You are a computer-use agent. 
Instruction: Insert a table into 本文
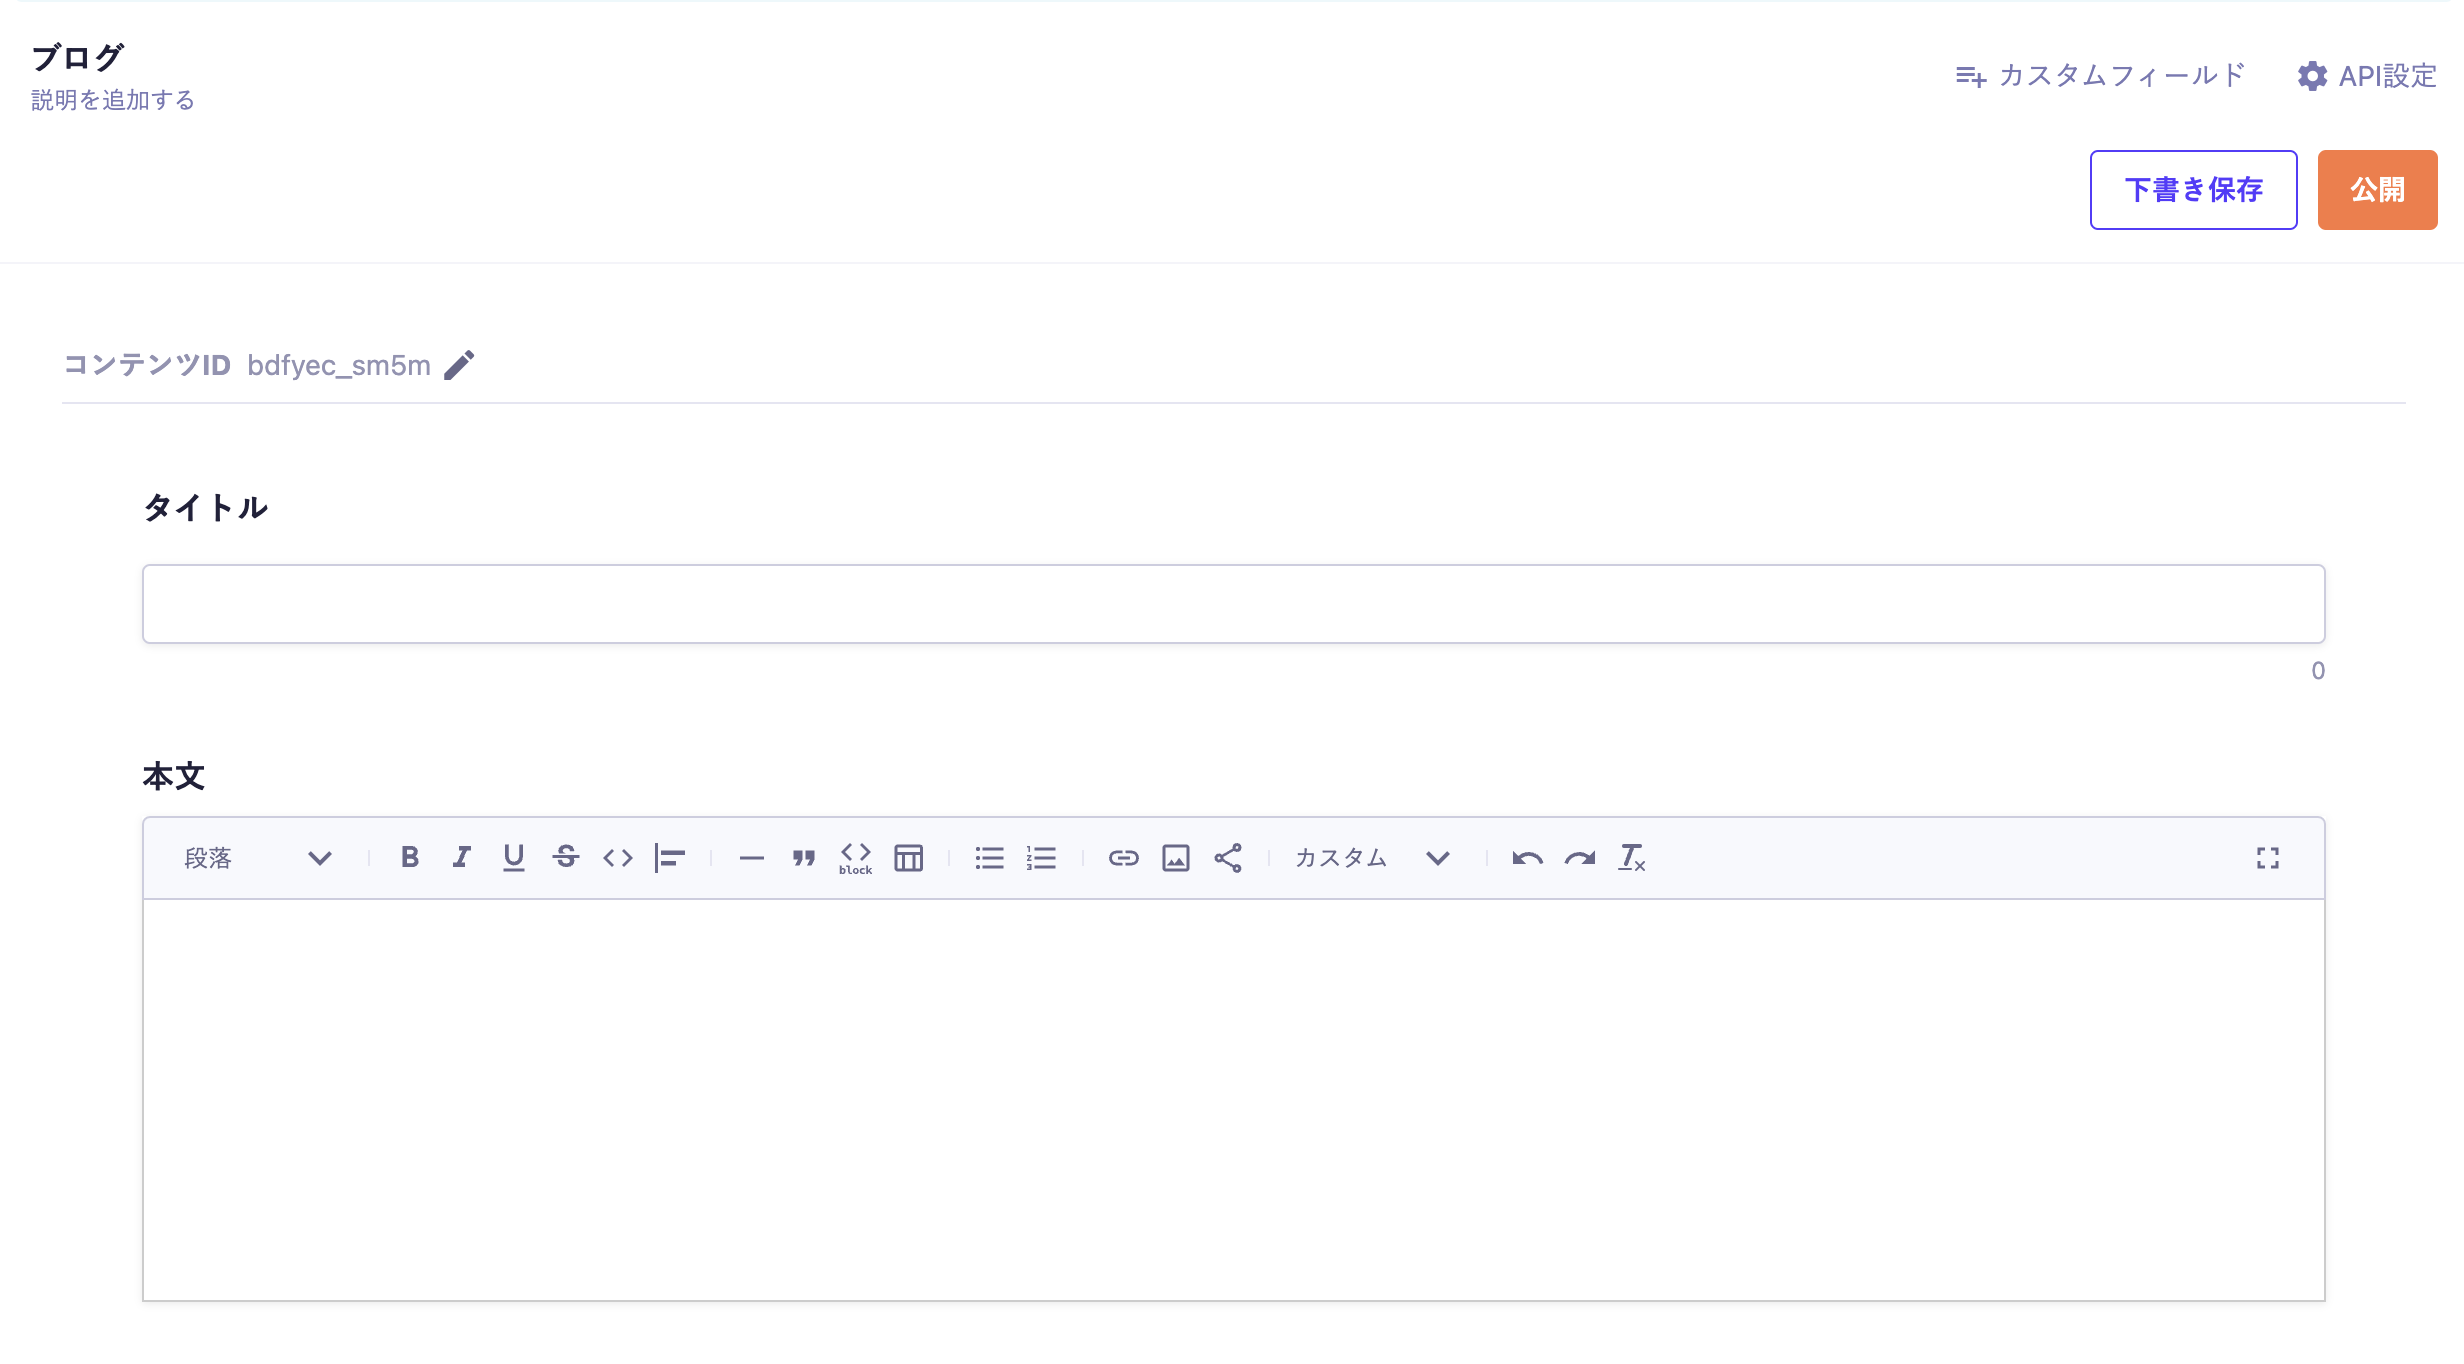click(x=908, y=857)
